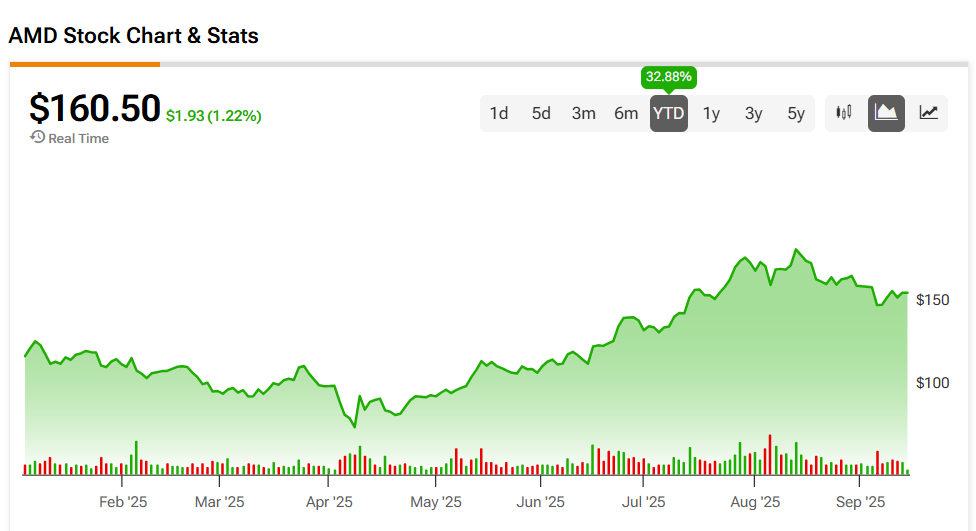Click the Aug '25 timeline label
Image resolution: width=976 pixels, height=531 pixels.
(755, 502)
